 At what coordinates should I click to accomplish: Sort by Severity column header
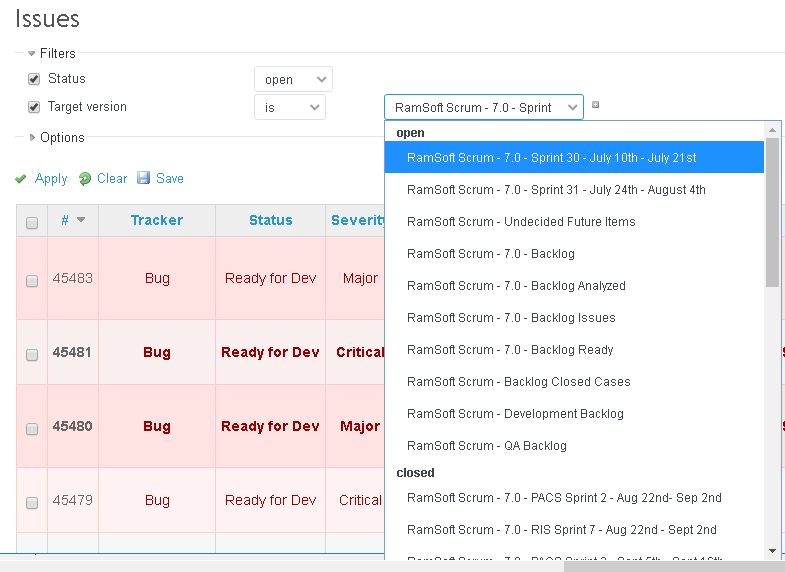pos(357,220)
